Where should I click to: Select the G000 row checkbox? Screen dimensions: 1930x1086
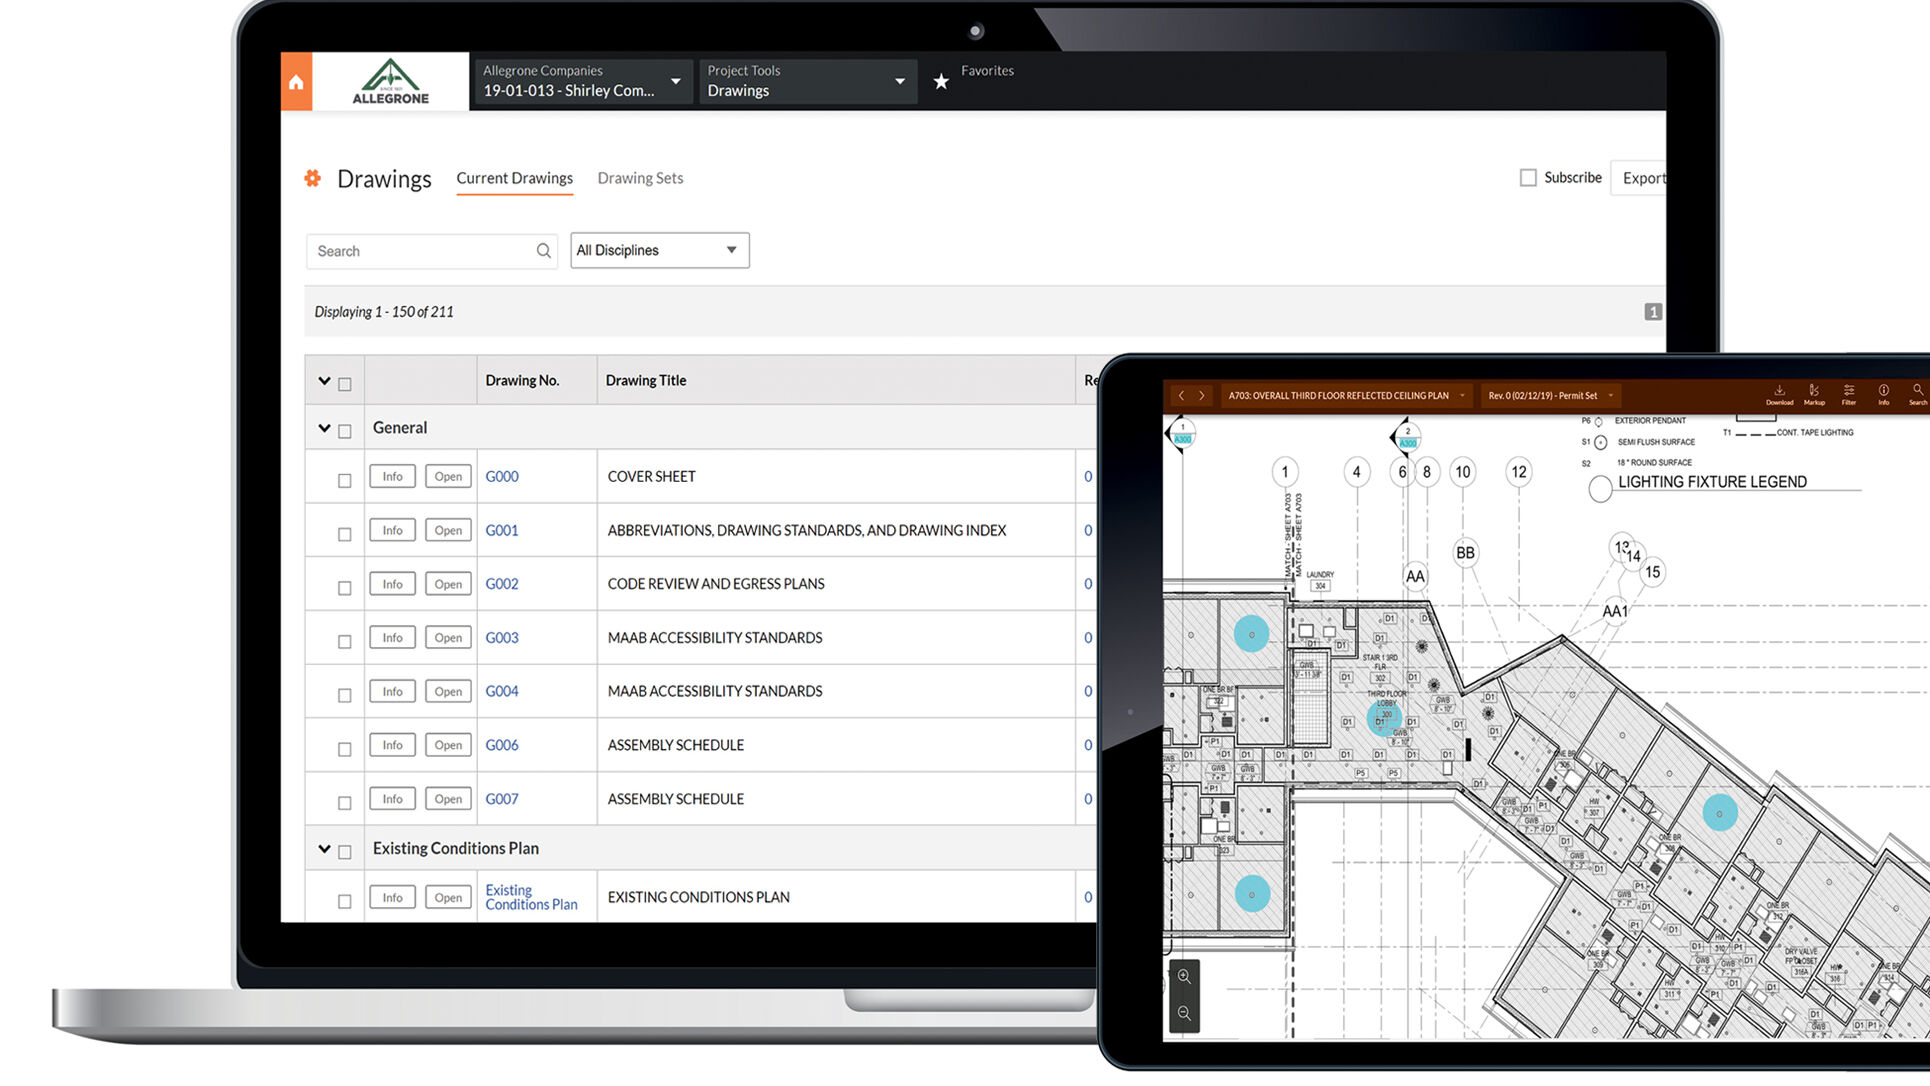coord(345,480)
